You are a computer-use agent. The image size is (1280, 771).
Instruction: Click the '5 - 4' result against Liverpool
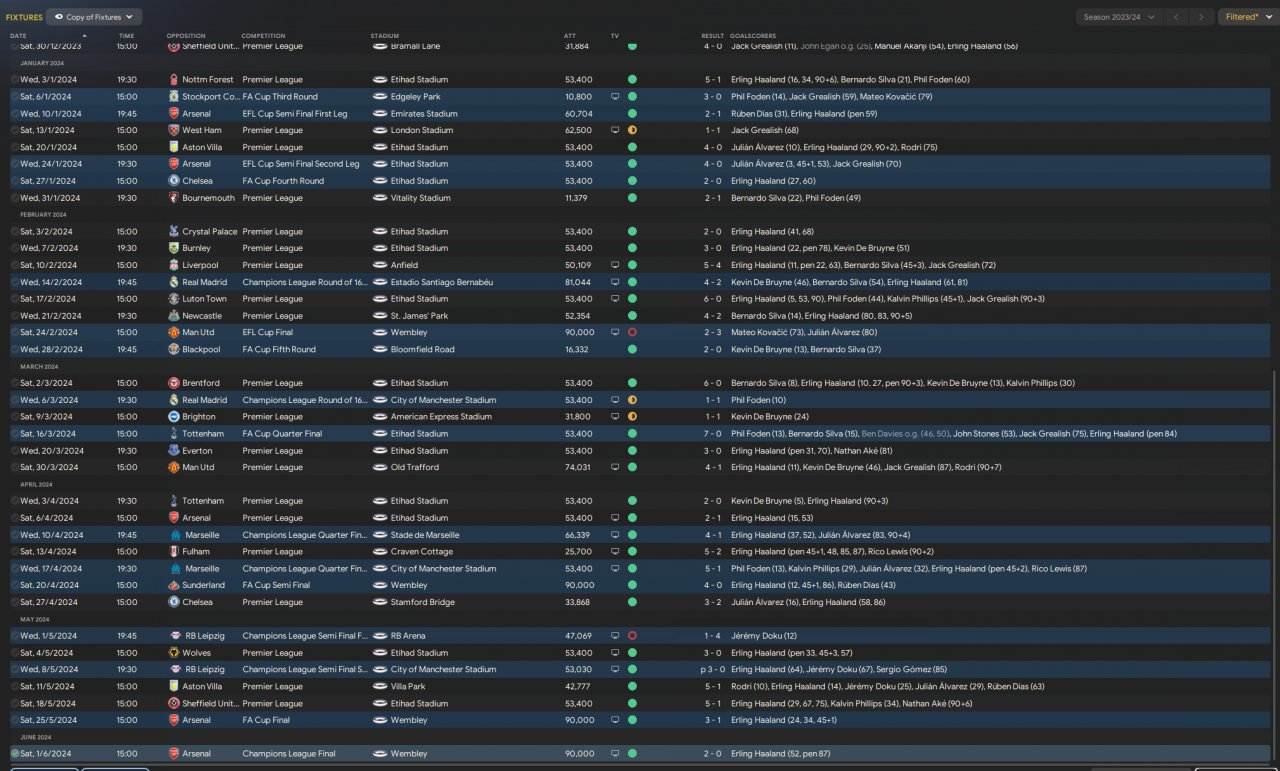click(x=712, y=265)
